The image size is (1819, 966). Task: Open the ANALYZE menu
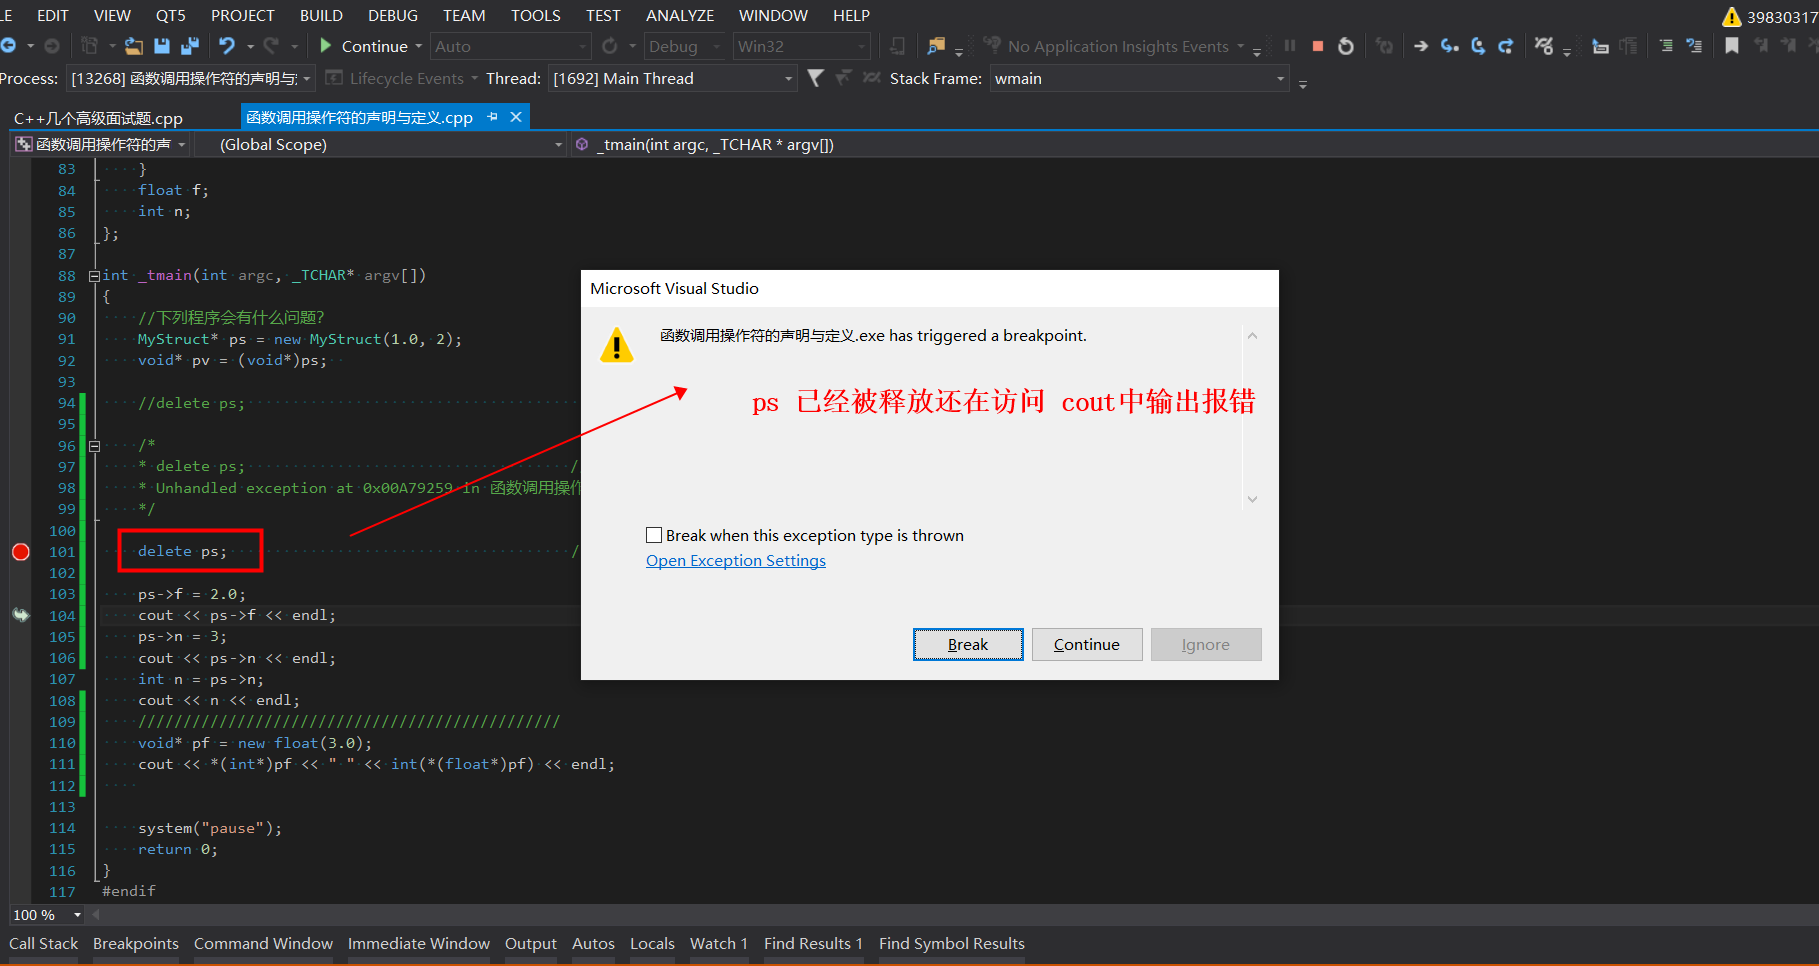(680, 15)
